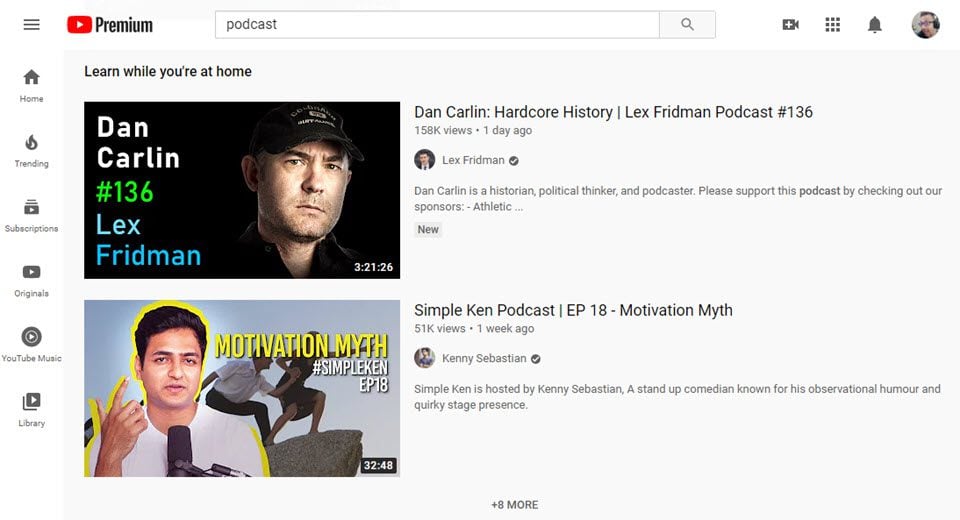Play the Dan Carlin #136 thumbnail

[241, 190]
